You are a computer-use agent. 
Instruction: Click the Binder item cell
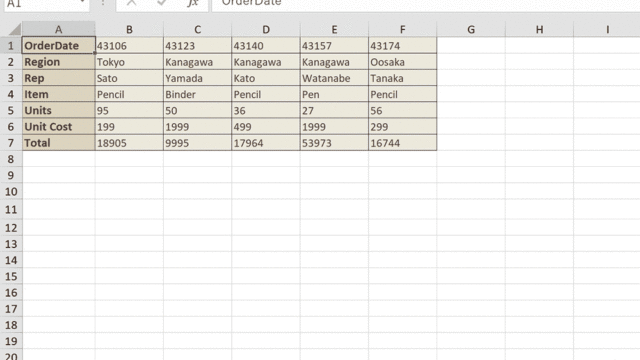(x=198, y=94)
